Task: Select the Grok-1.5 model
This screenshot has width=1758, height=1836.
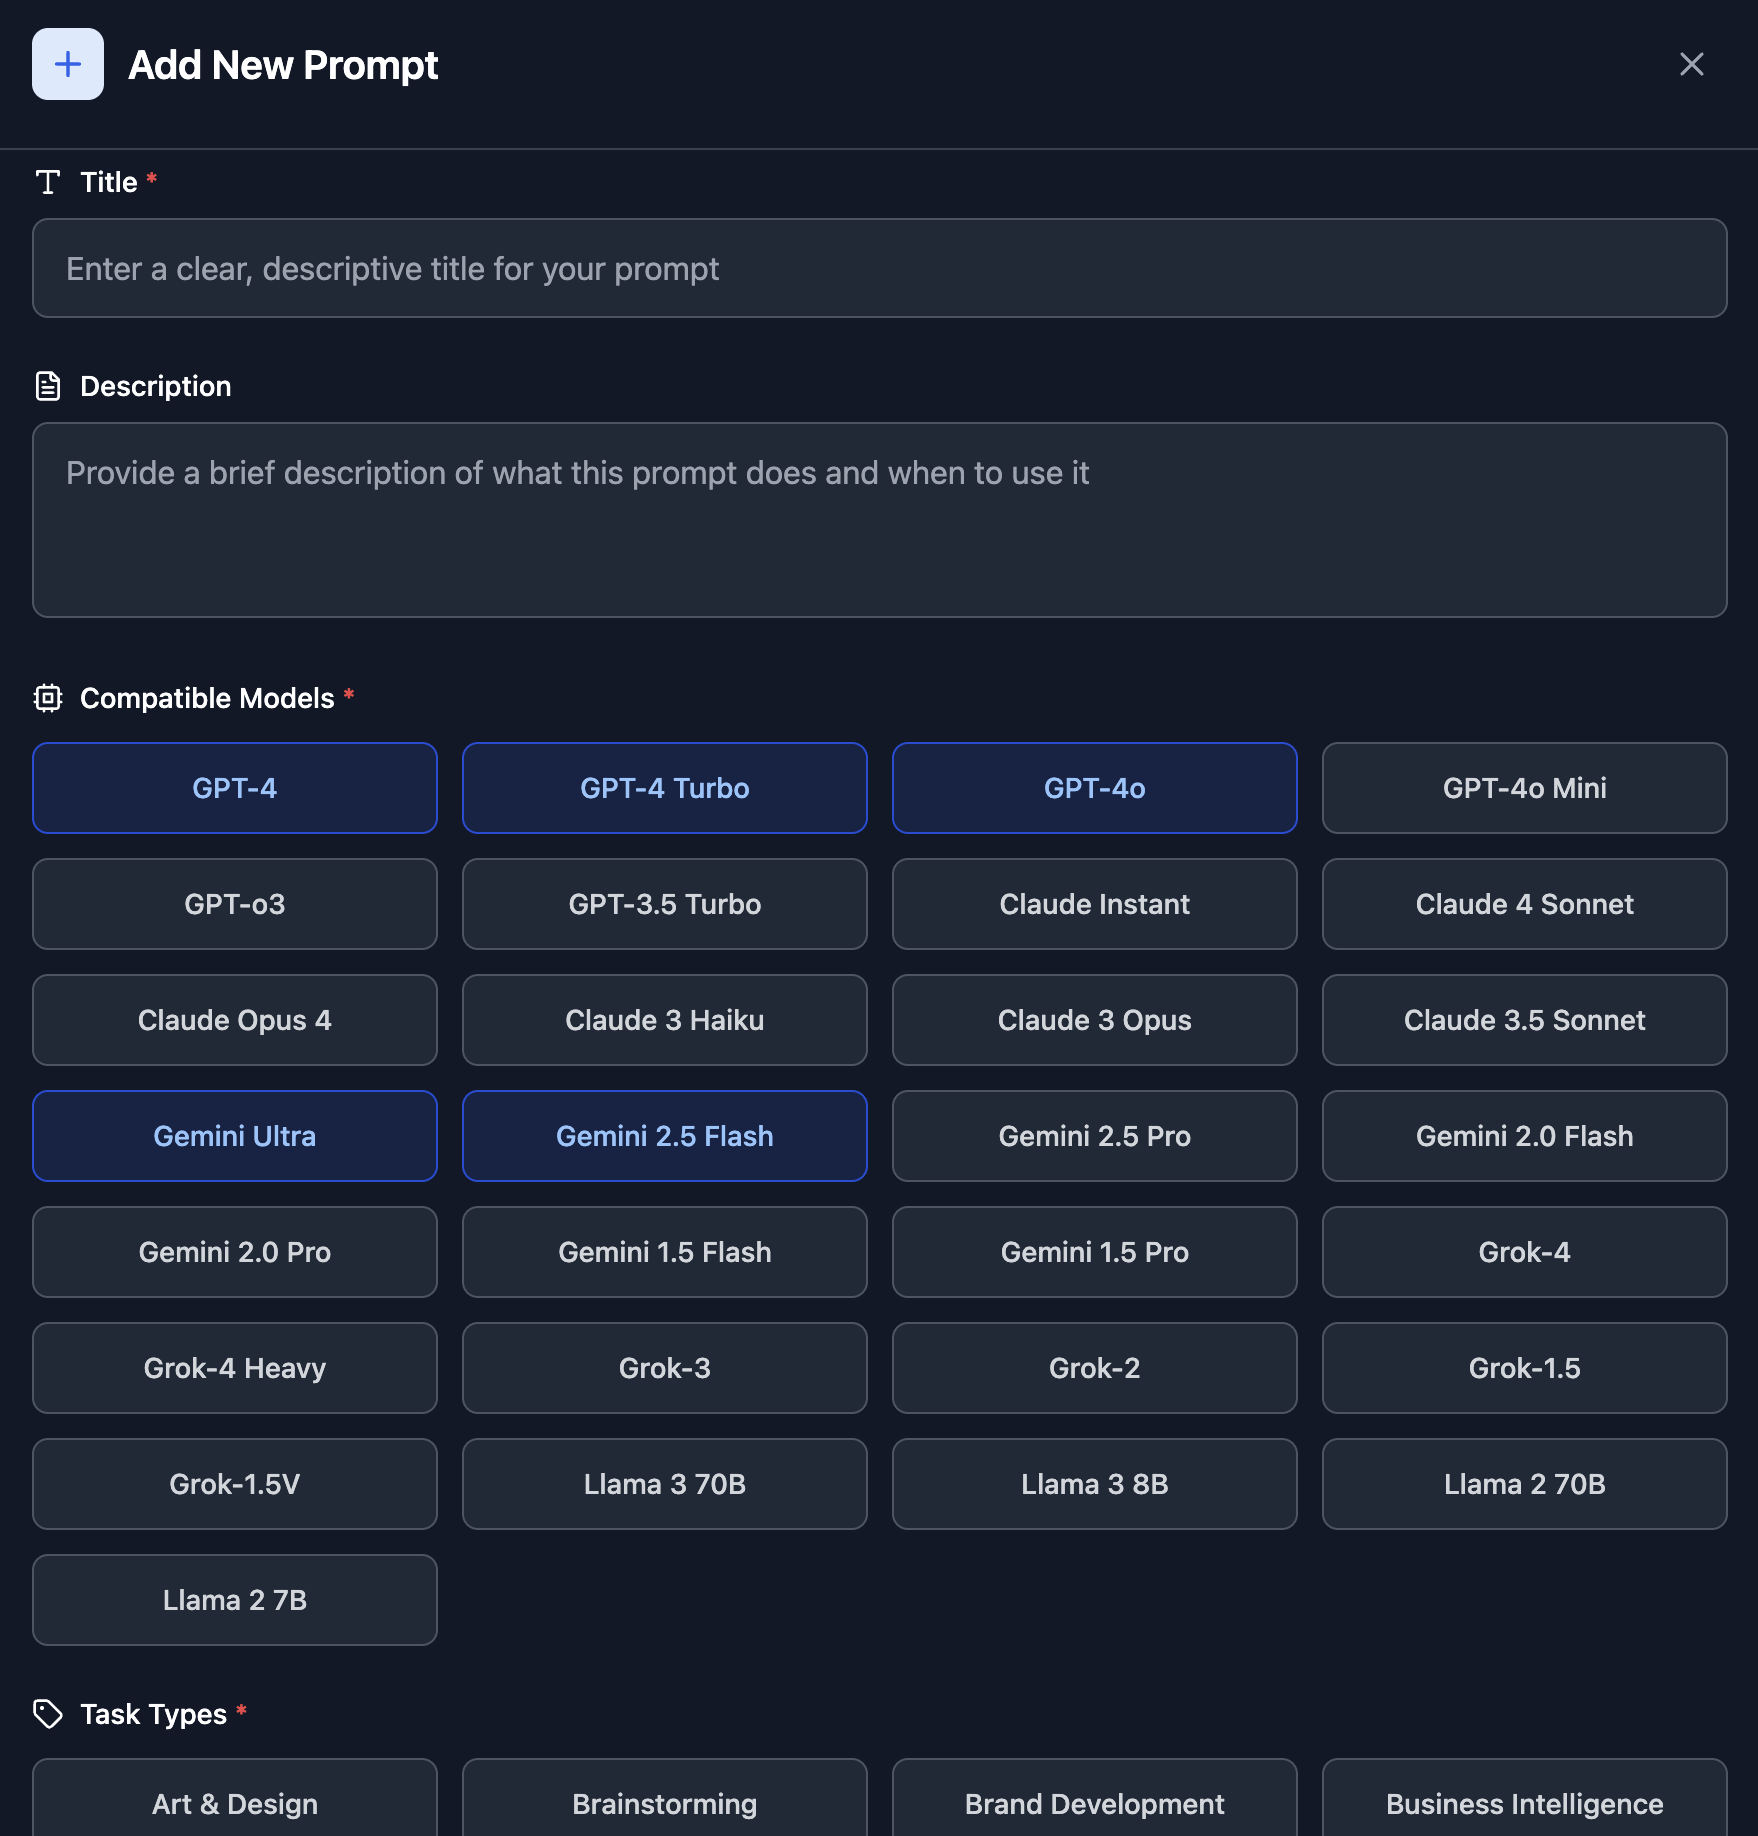Action: (x=1525, y=1368)
